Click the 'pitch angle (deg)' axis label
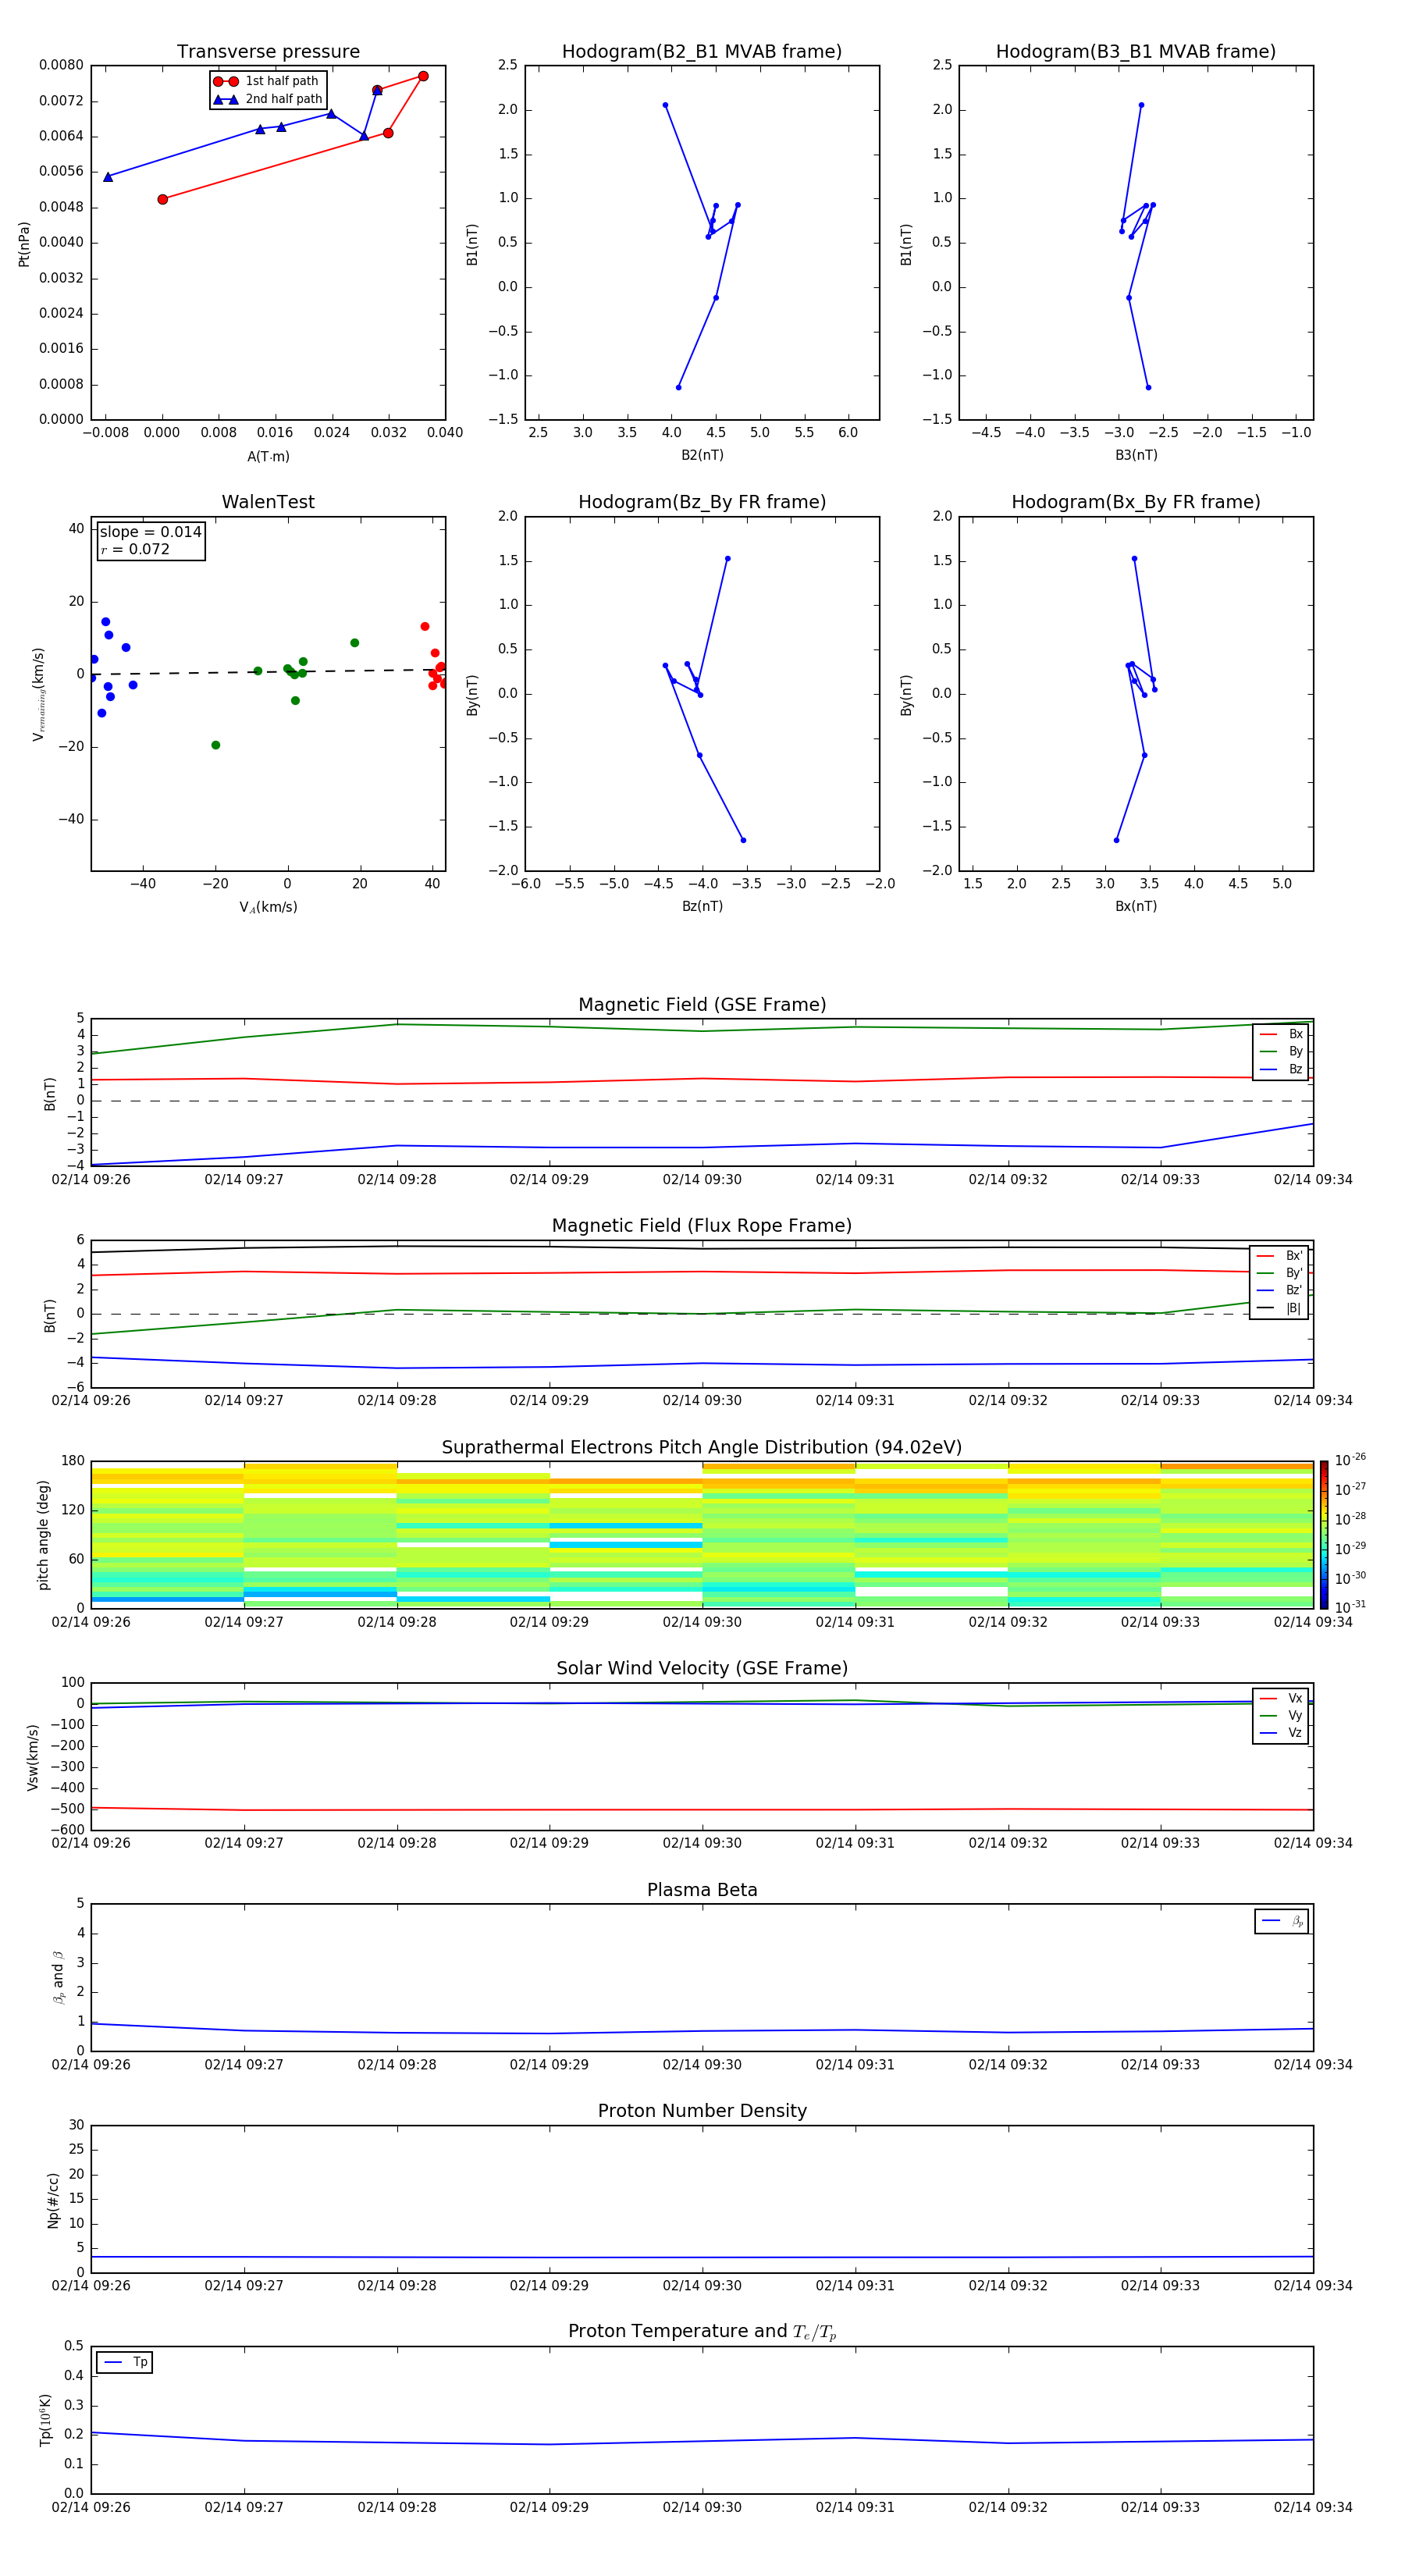1405x2576 pixels. click(43, 1535)
